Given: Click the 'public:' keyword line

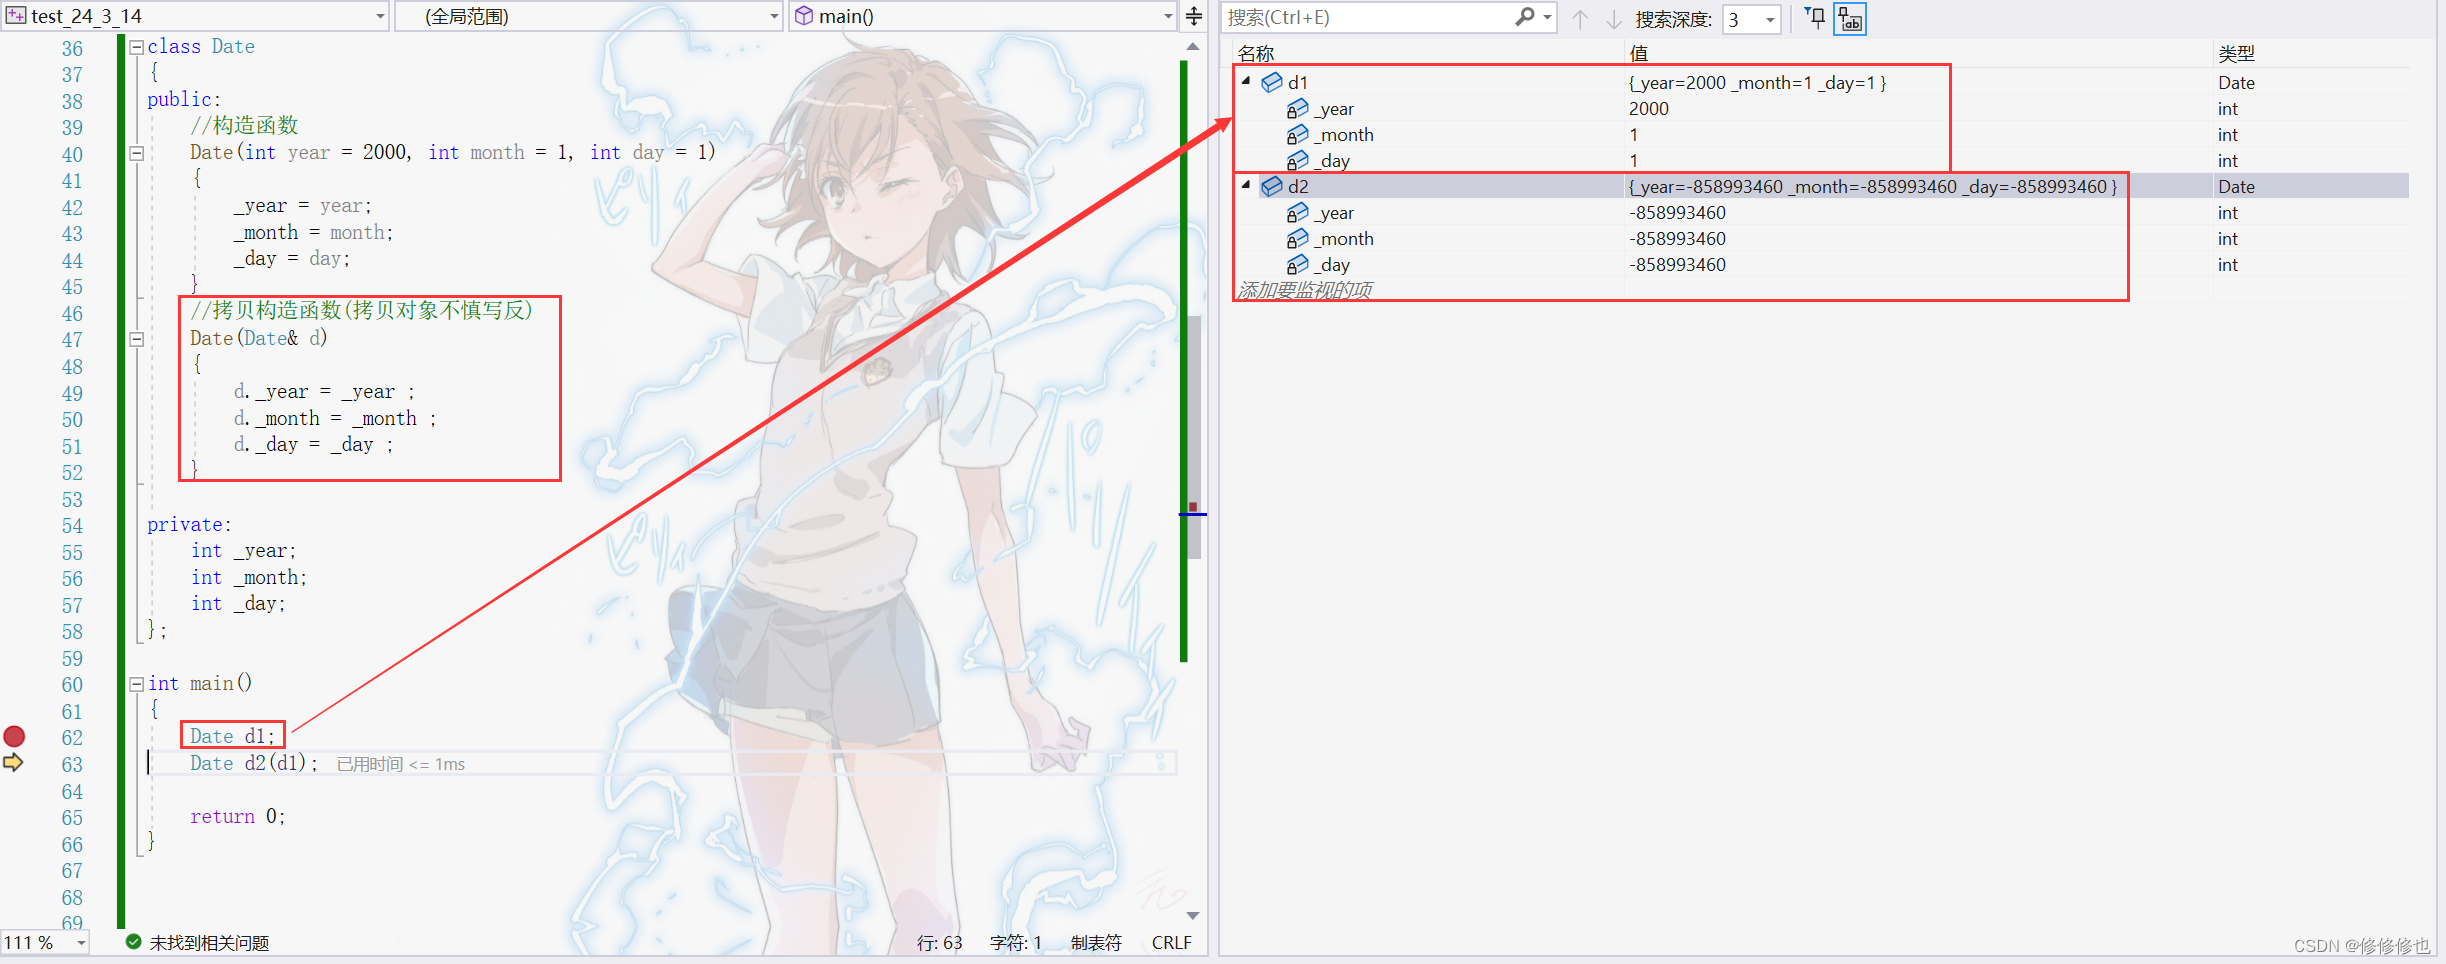Looking at the screenshot, I should click(184, 100).
